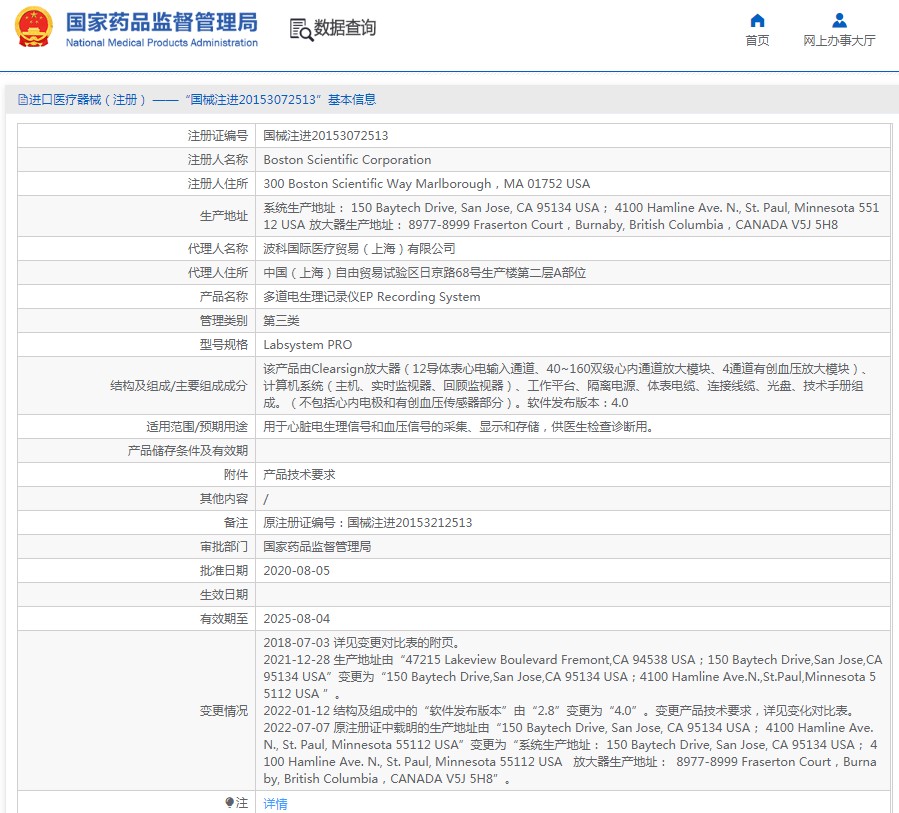The image size is (899, 813).
Task: Click the 适用范围/预期用途 label
Action: (x=197, y=427)
